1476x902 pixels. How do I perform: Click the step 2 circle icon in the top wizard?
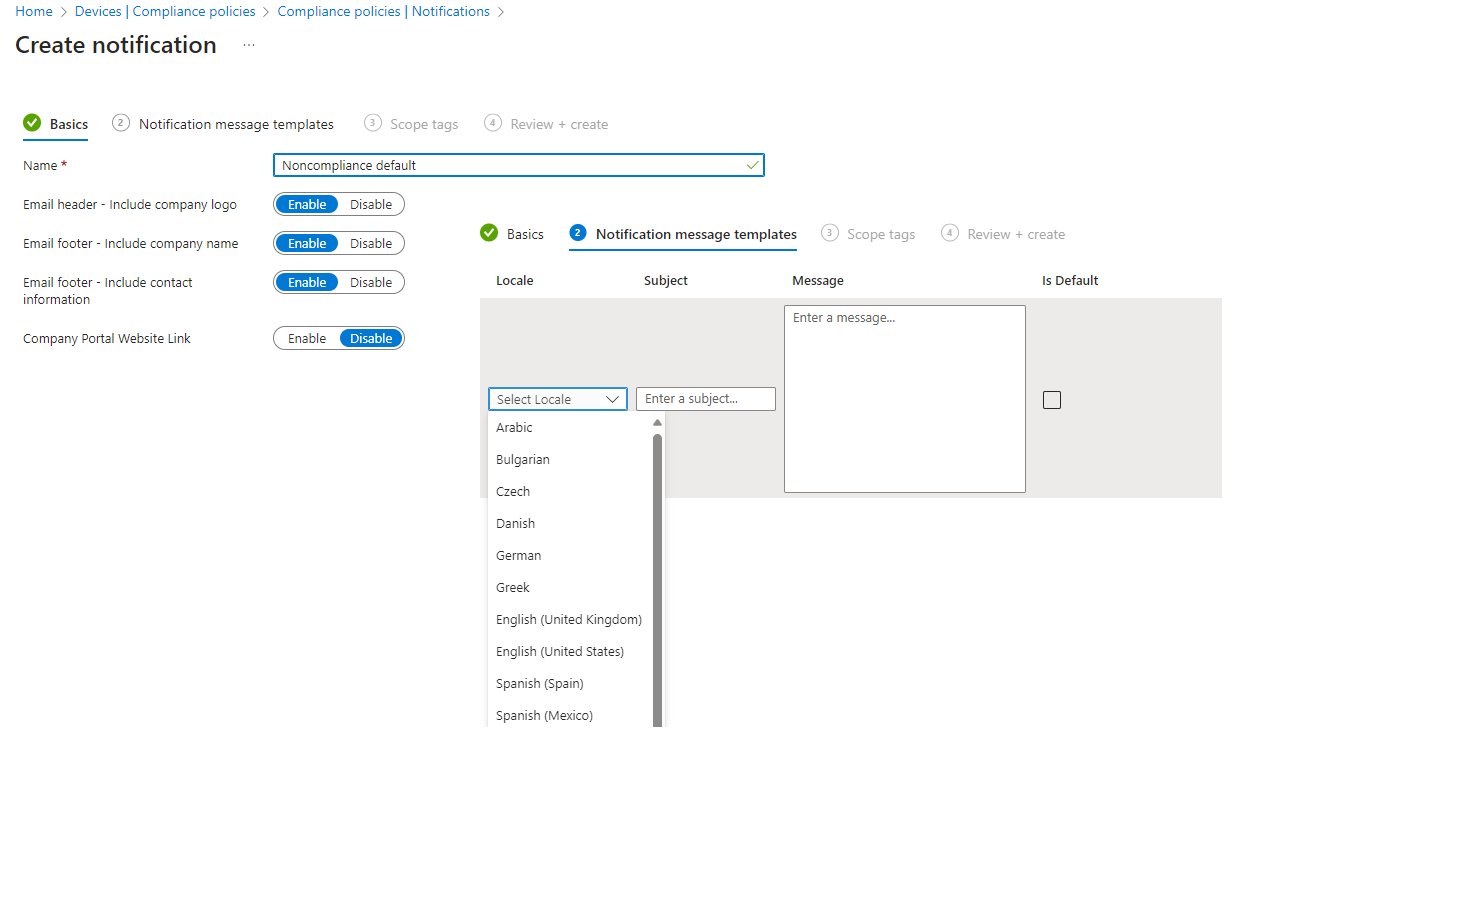tap(121, 123)
